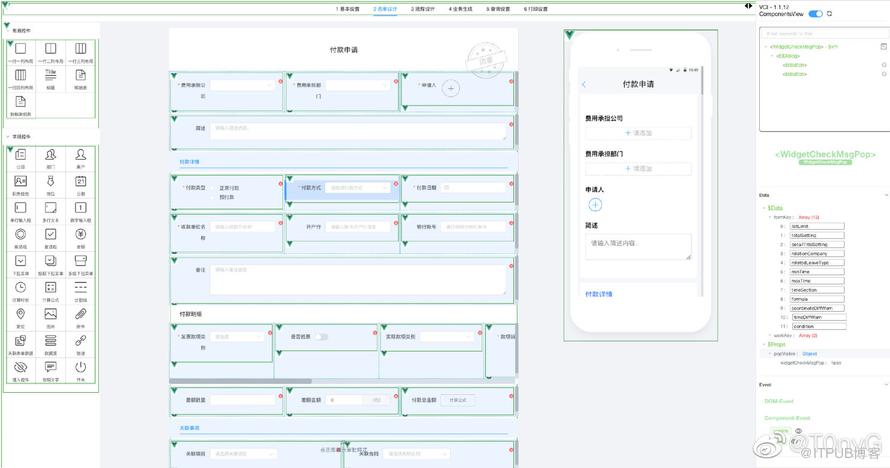
Task: Add the paperclip attachment widget icon
Action: click(81, 314)
